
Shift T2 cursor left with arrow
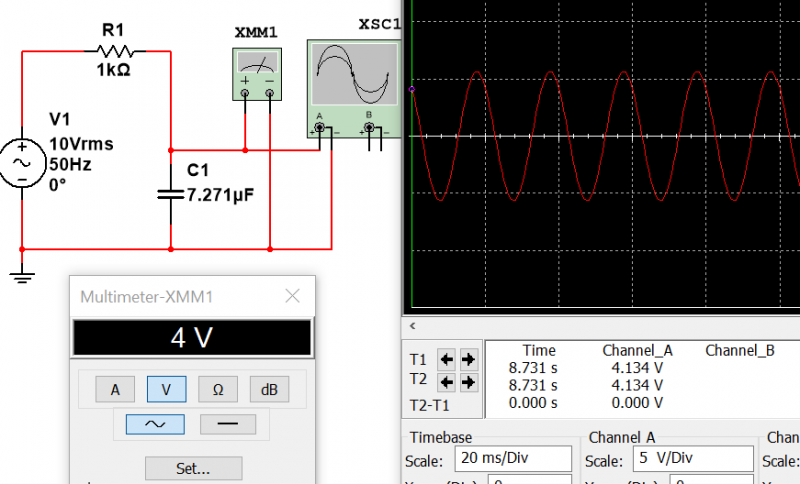click(447, 382)
